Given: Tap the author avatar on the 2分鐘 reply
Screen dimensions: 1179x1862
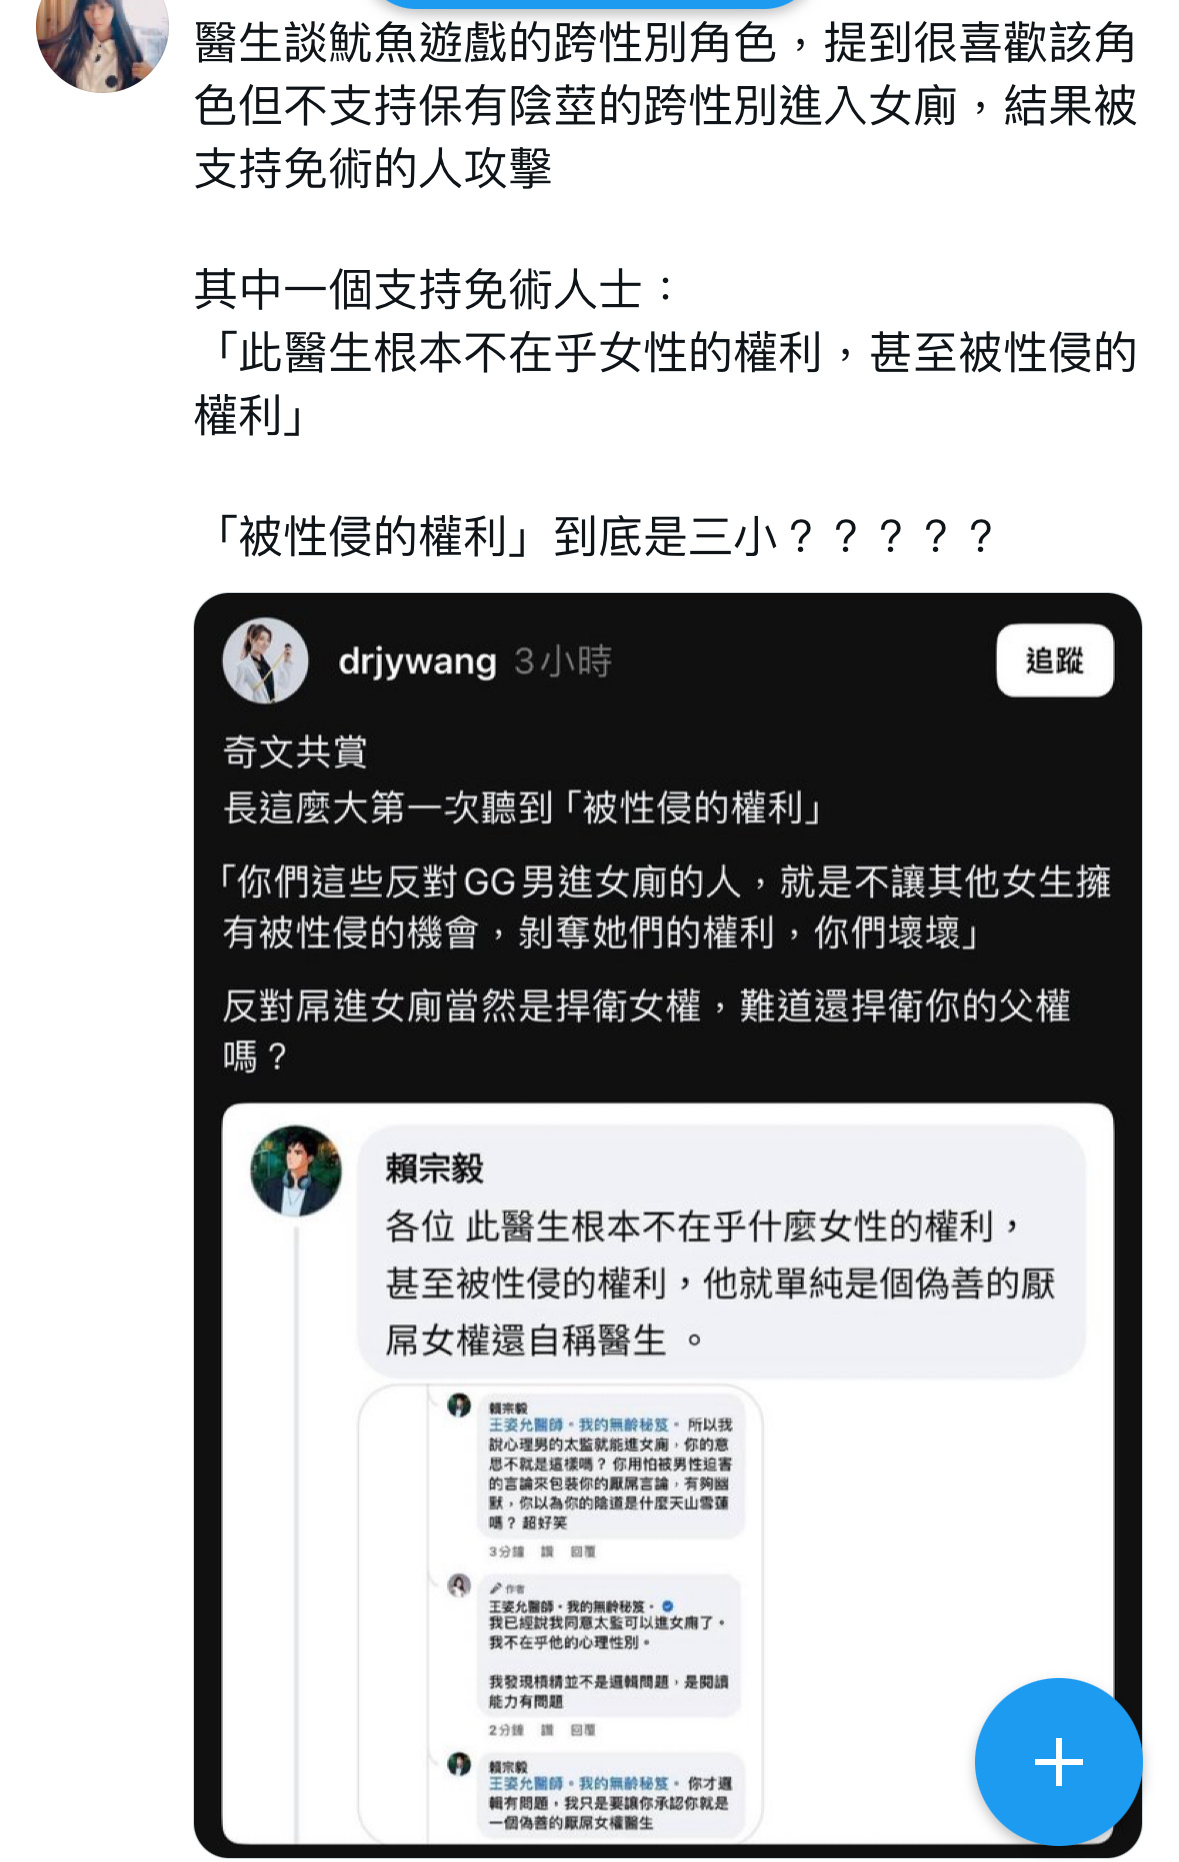Looking at the screenshot, I should click(459, 1585).
